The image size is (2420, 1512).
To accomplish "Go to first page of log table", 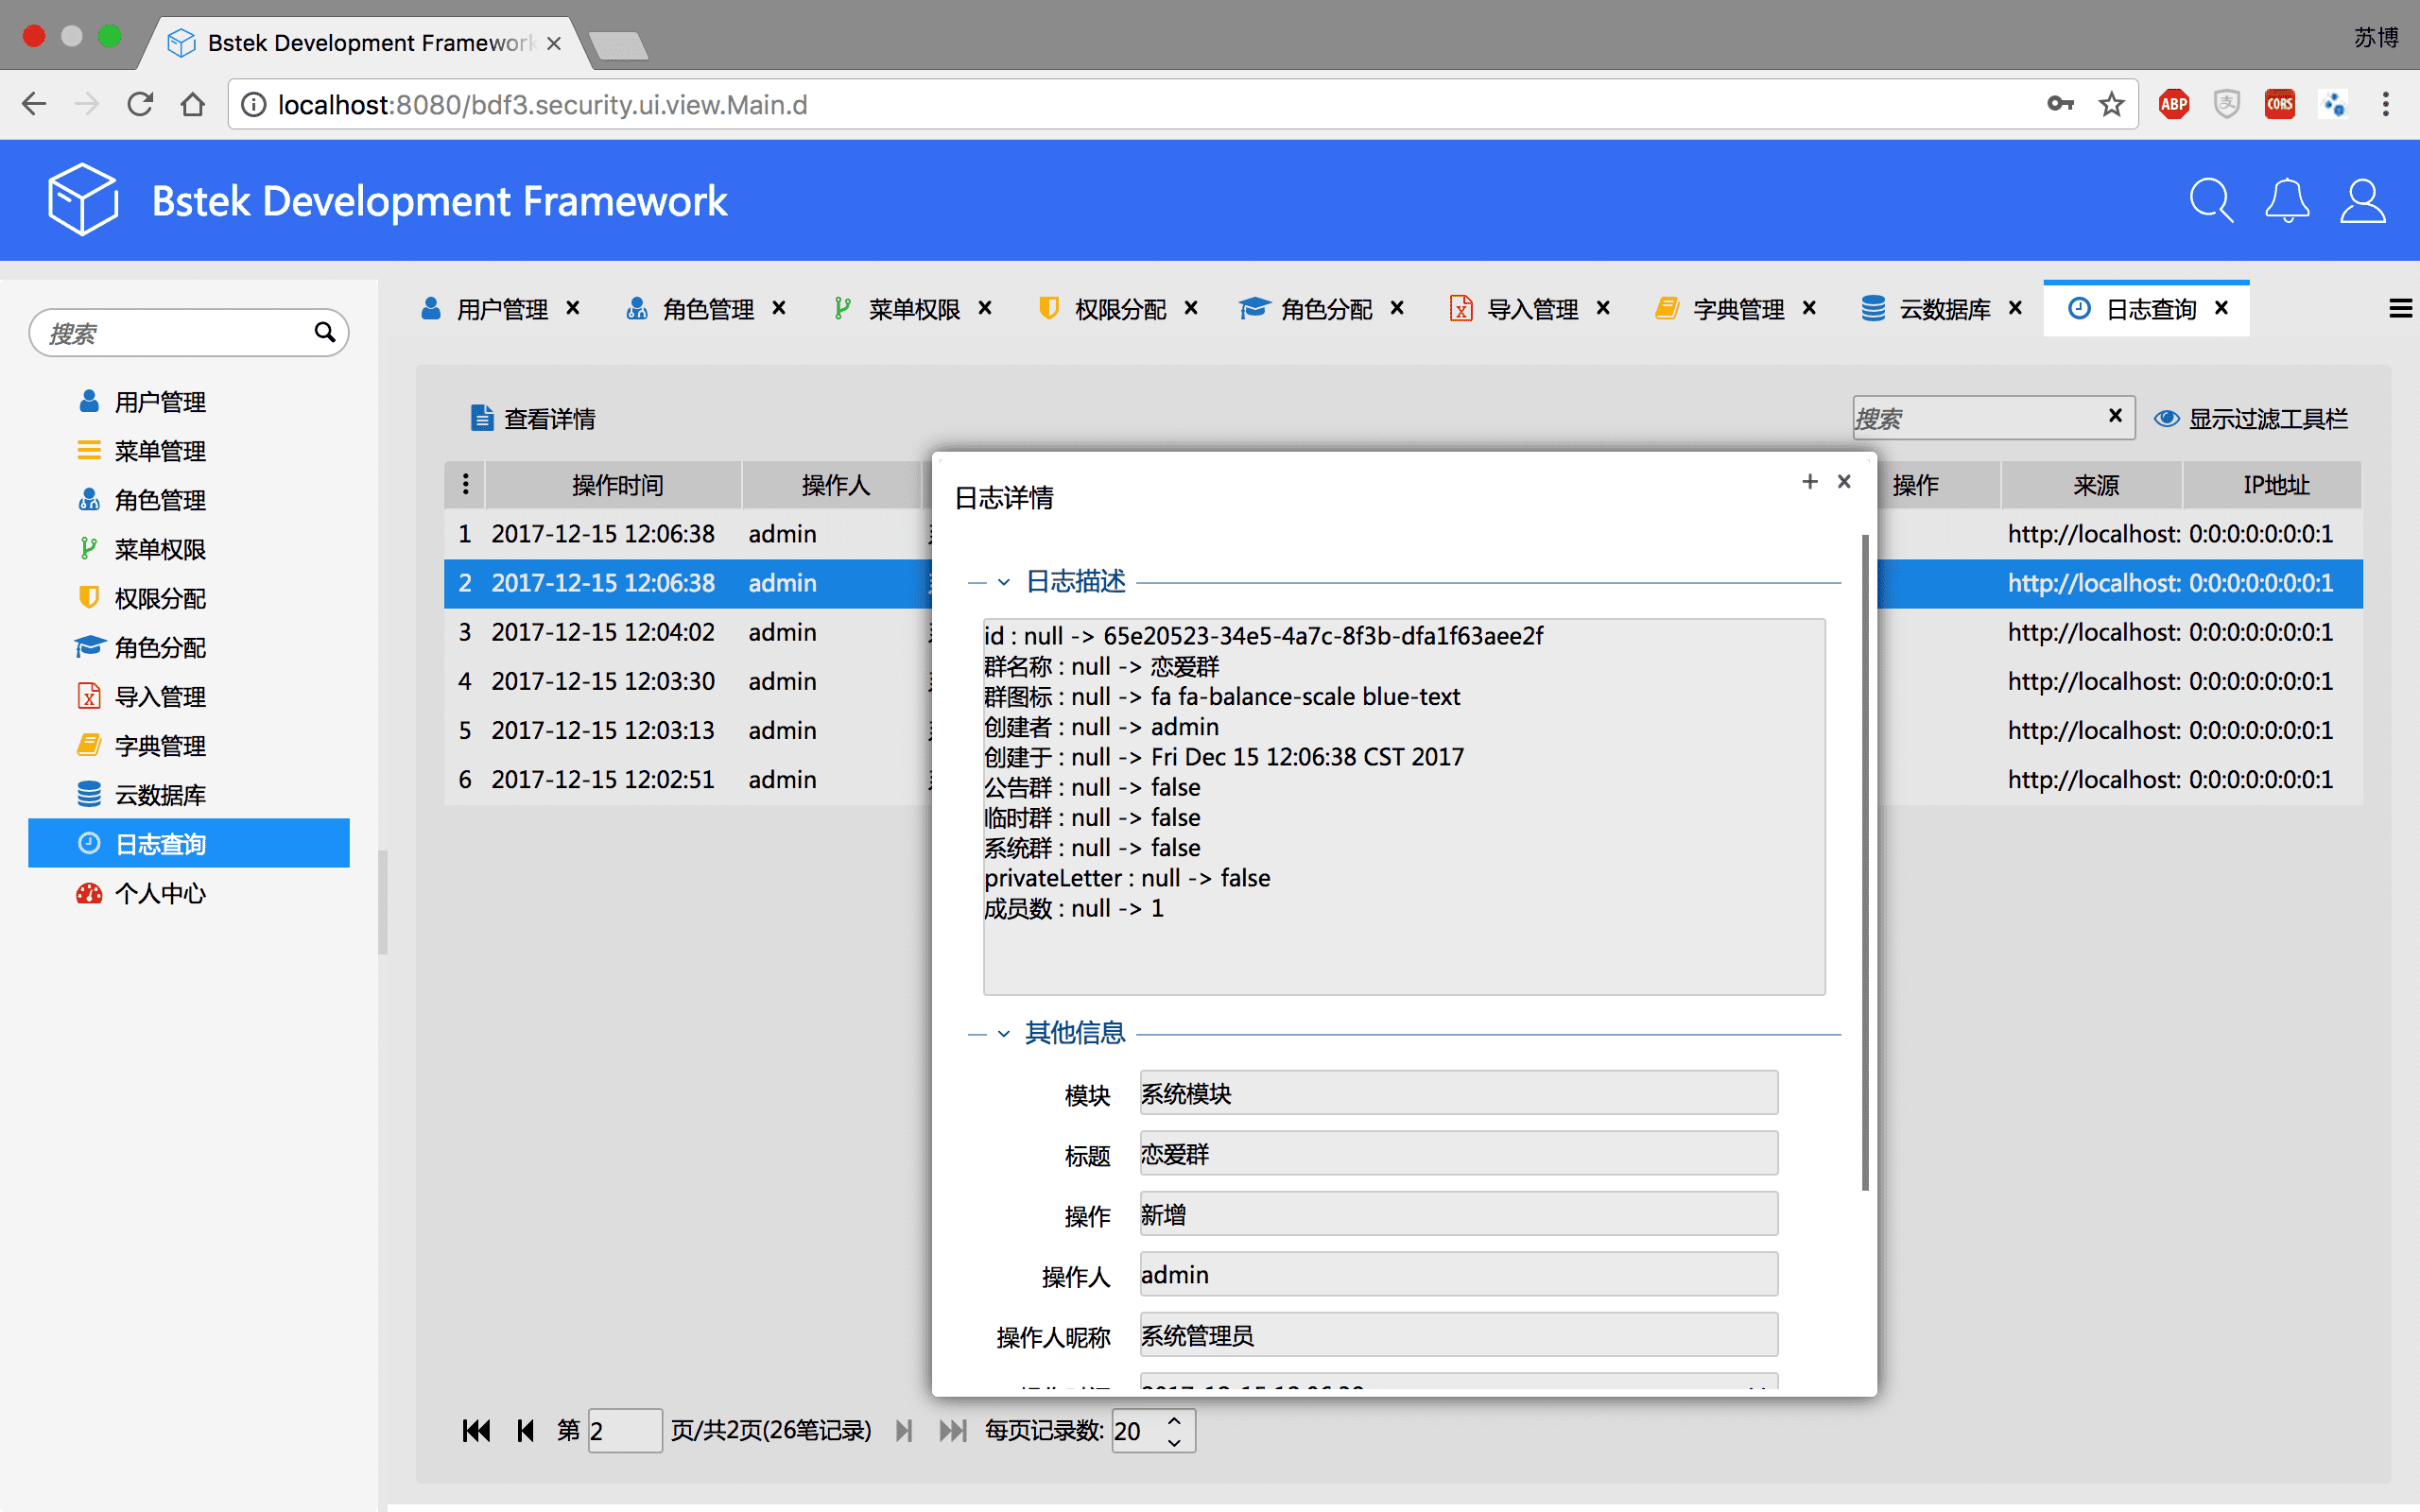I will (x=476, y=1431).
